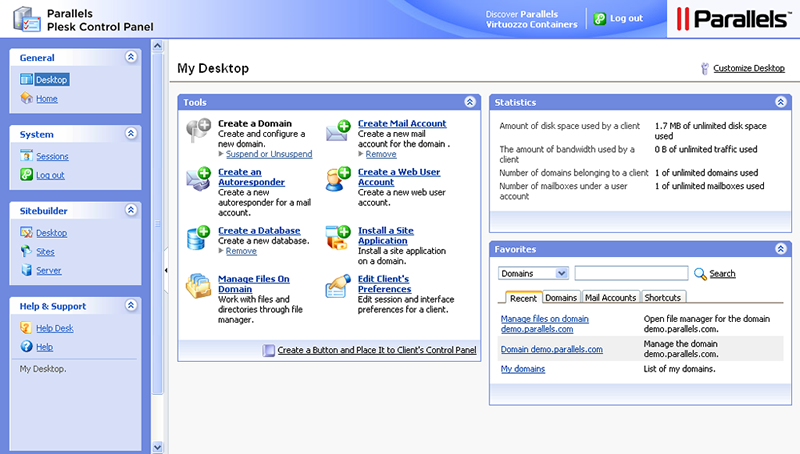Image resolution: width=800 pixels, height=454 pixels.
Task: Click the Install a Site Application icon
Action: point(338,237)
